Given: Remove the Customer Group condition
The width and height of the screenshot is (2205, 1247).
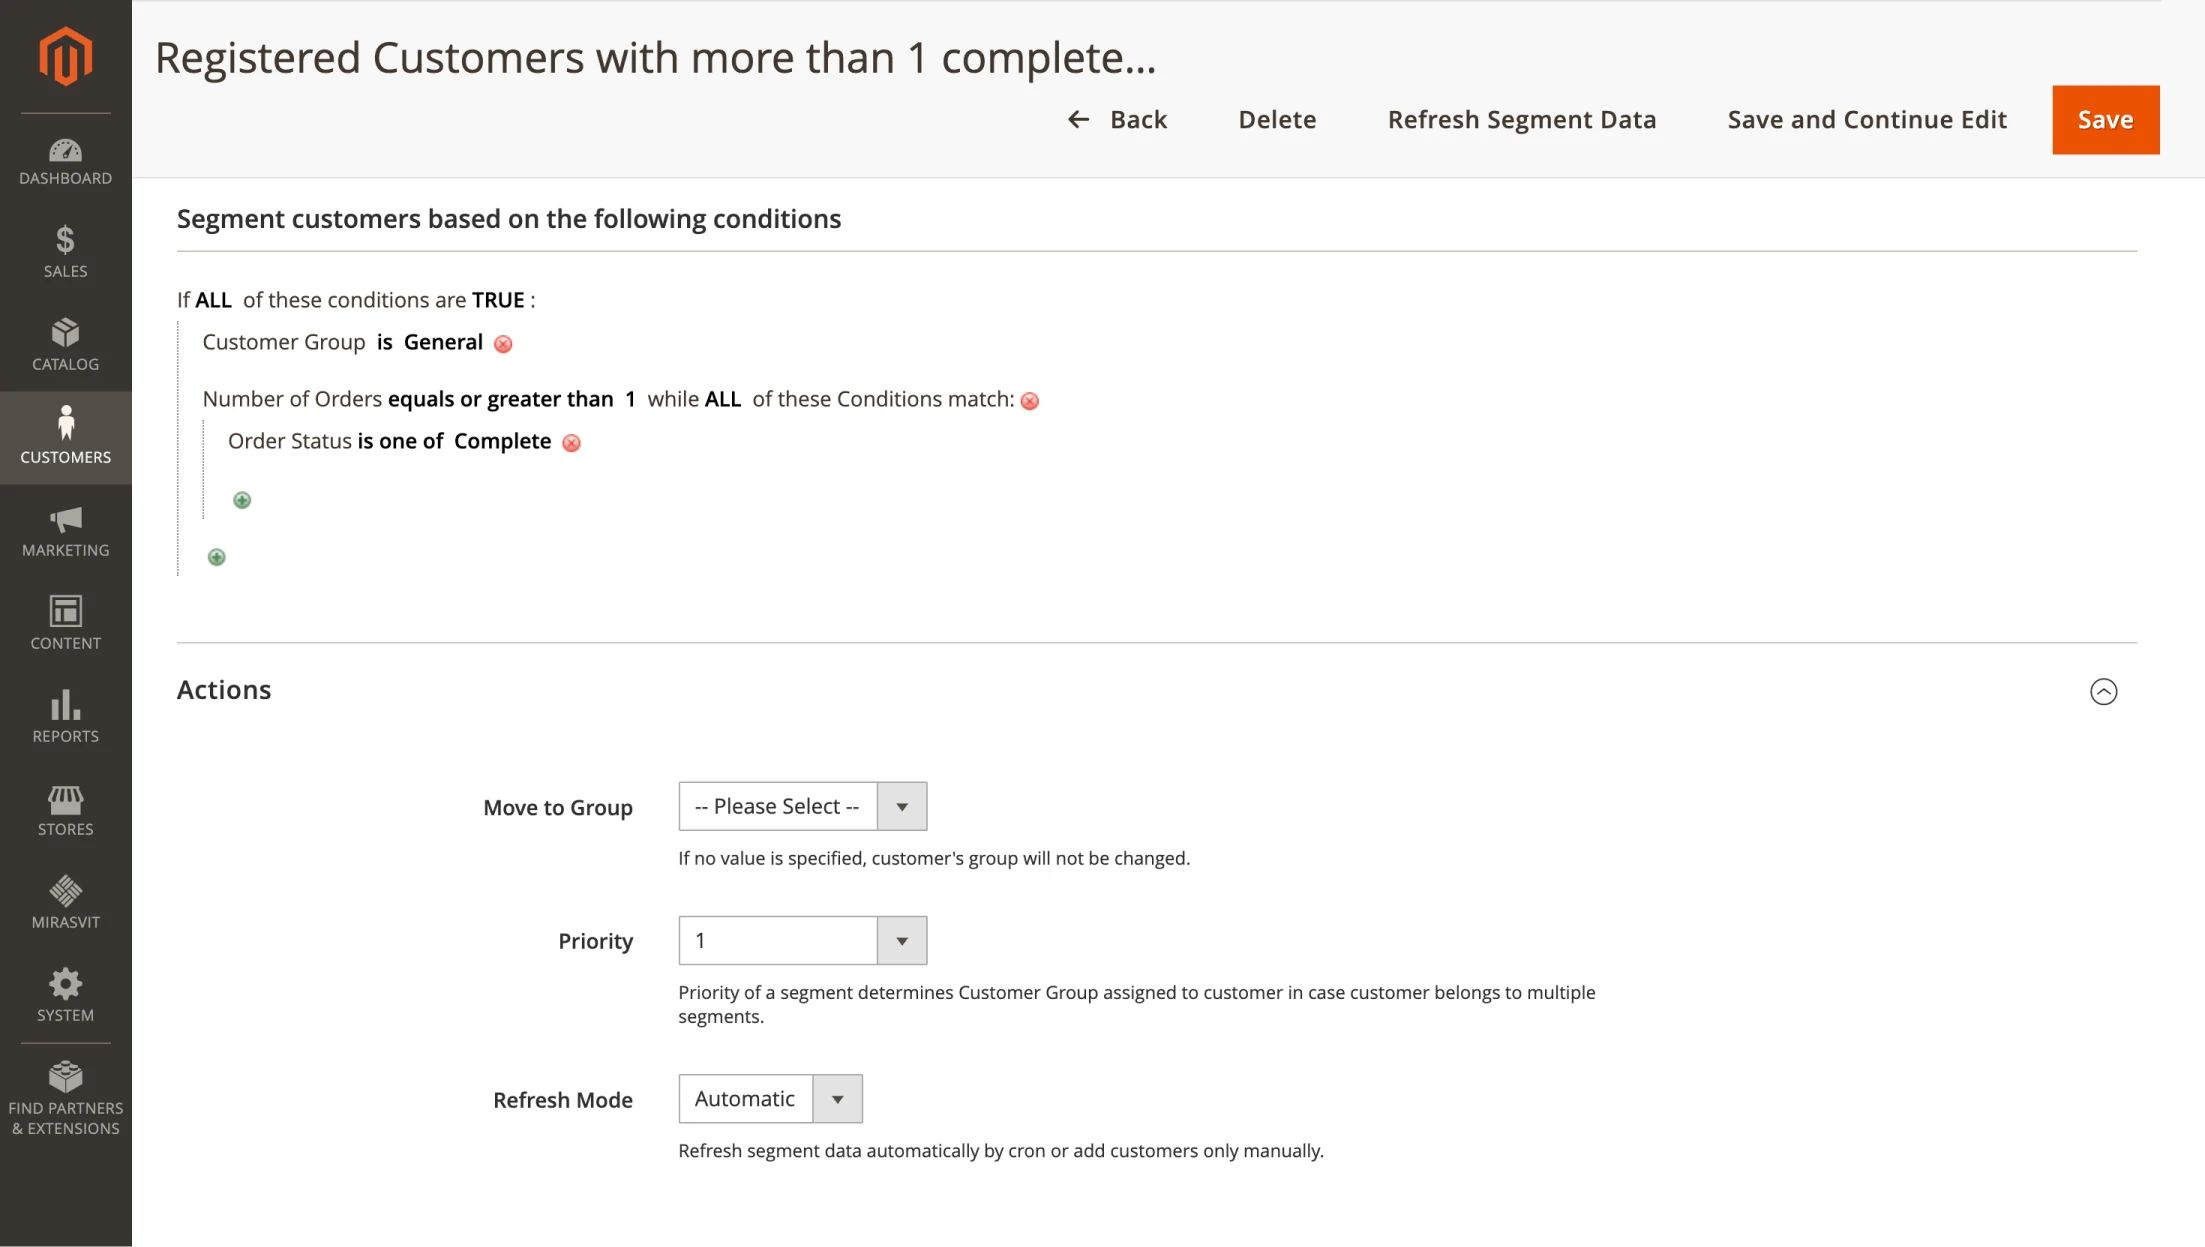Looking at the screenshot, I should [504, 343].
